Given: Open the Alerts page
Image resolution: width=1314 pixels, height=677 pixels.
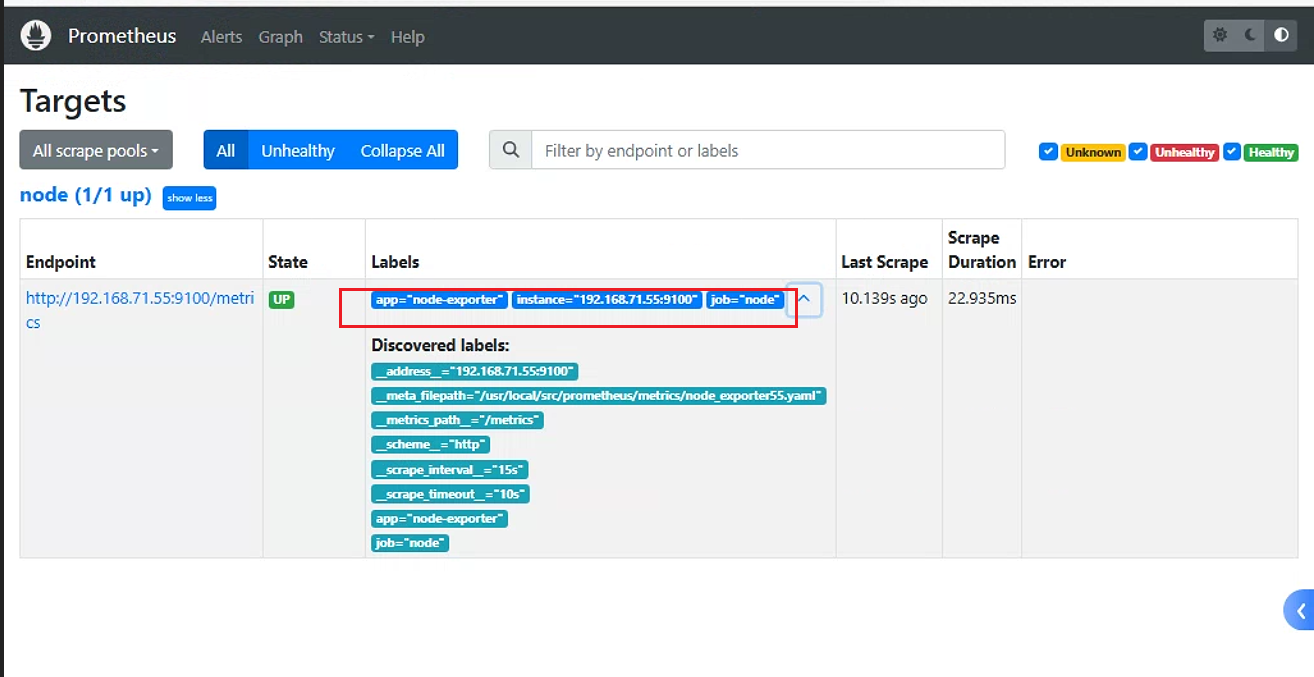Looking at the screenshot, I should click(x=221, y=36).
